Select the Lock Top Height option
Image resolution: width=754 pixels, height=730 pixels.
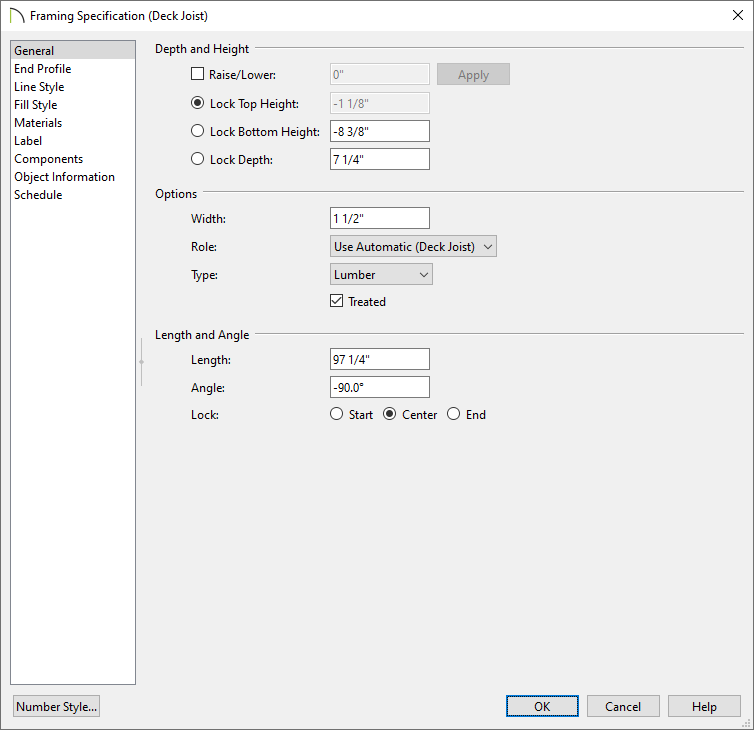(x=197, y=103)
